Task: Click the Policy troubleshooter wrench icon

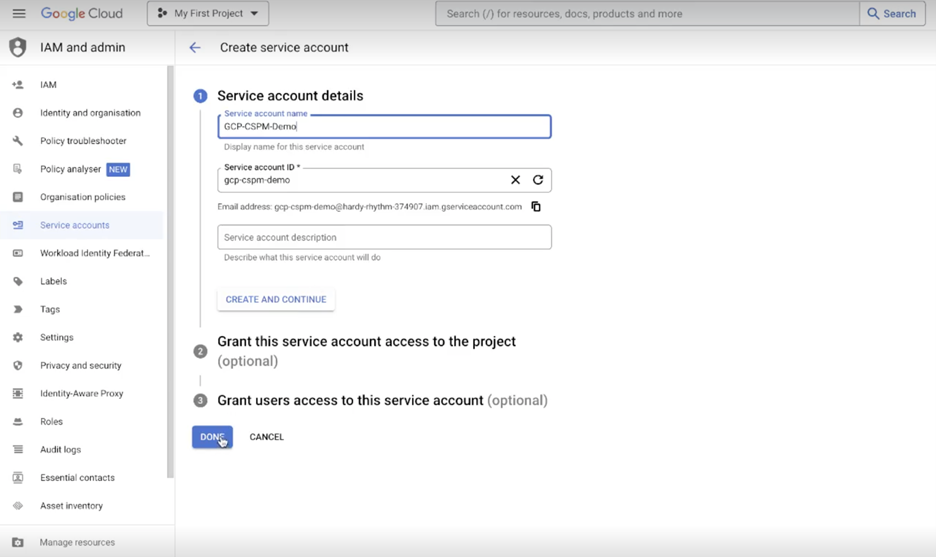Action: [x=17, y=141]
